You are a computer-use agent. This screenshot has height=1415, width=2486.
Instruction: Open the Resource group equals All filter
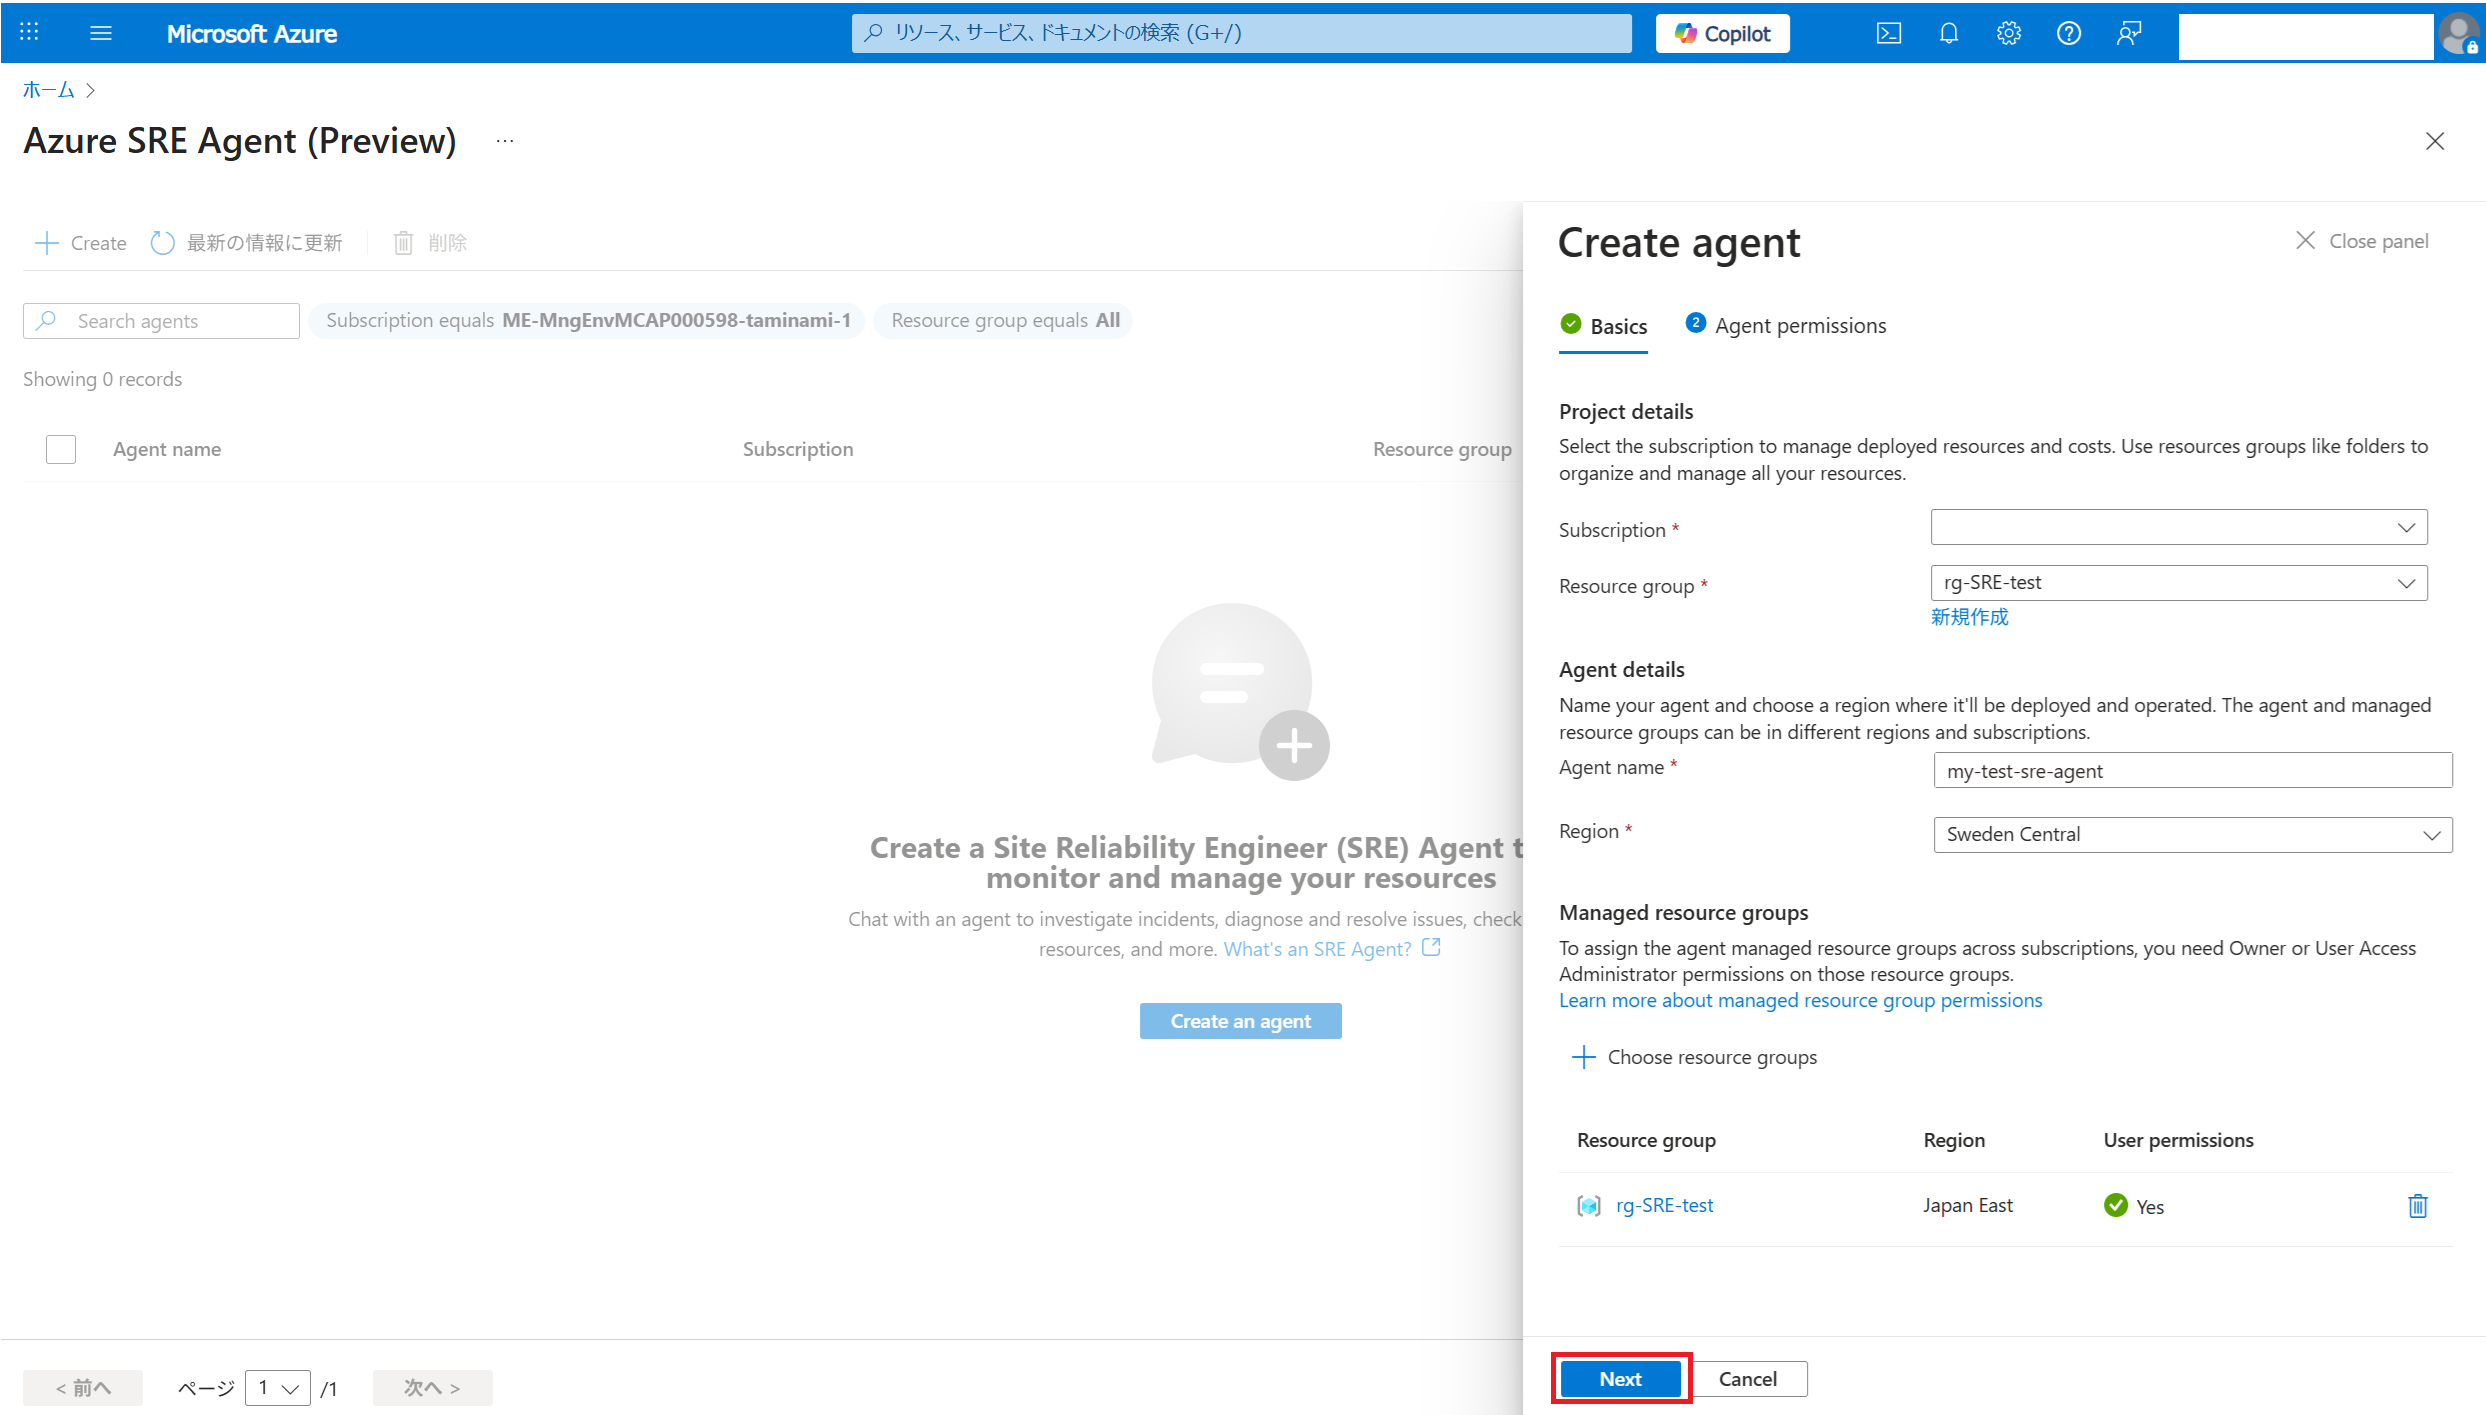[1004, 321]
